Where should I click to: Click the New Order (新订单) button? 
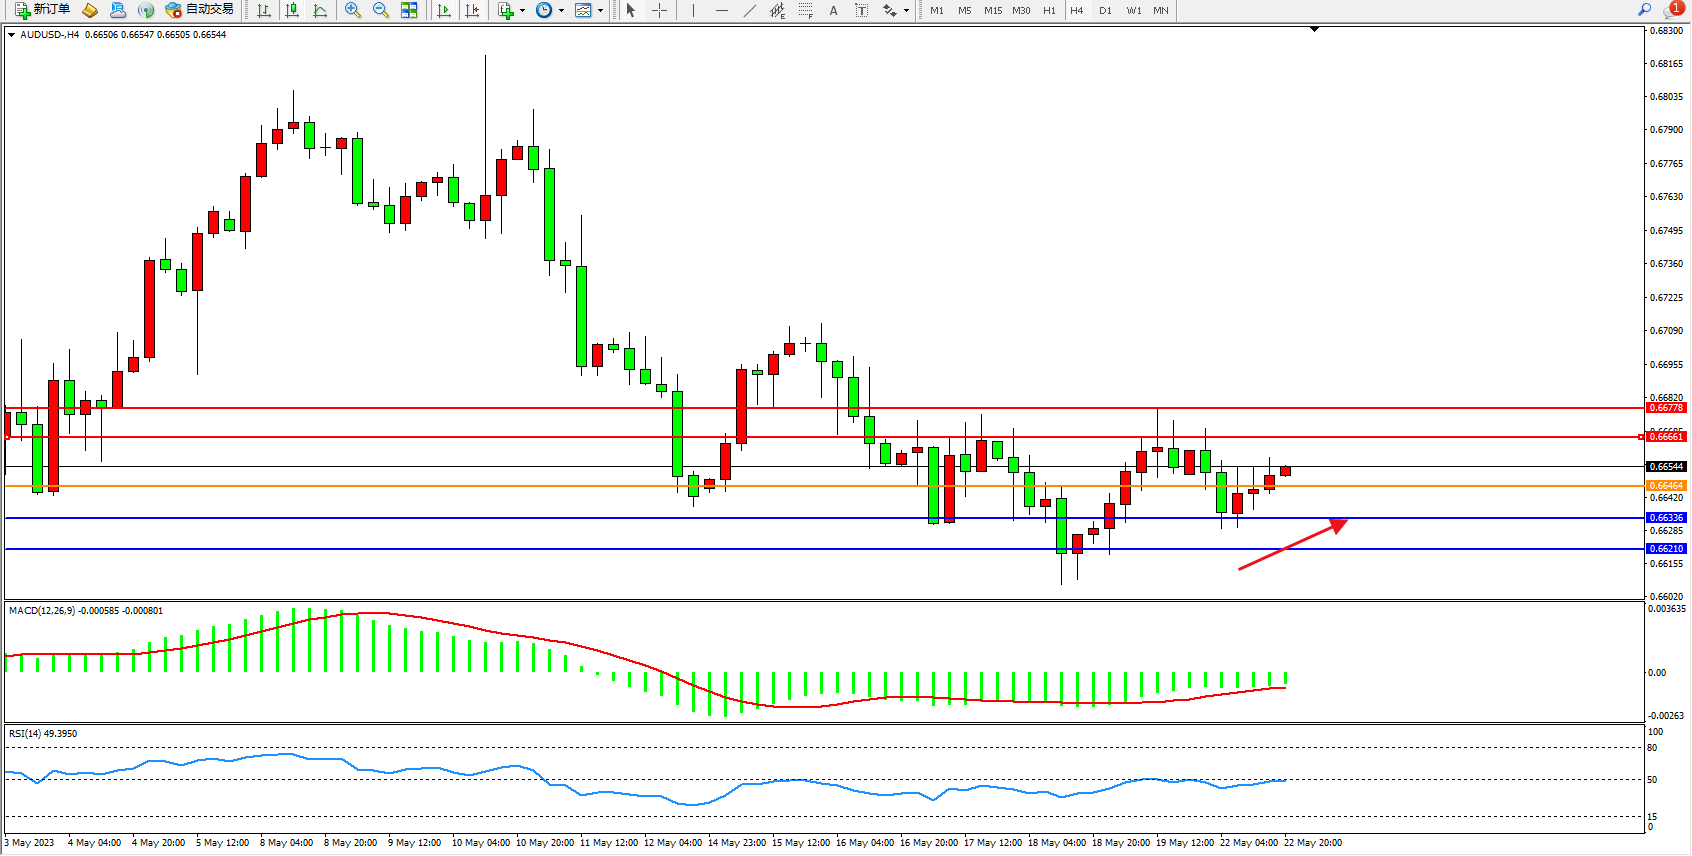tap(43, 10)
